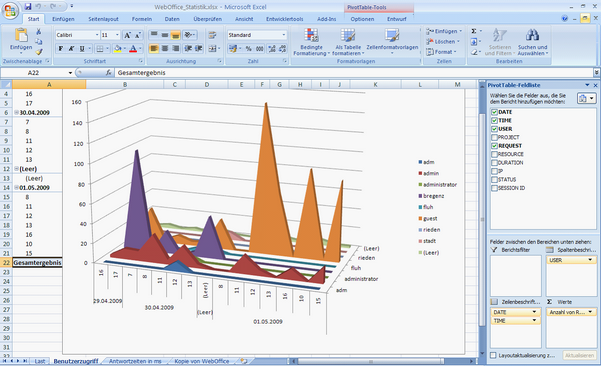This screenshot has height=366, width=601.
Task: Click the Einfügen cells button
Action: coord(445,31)
